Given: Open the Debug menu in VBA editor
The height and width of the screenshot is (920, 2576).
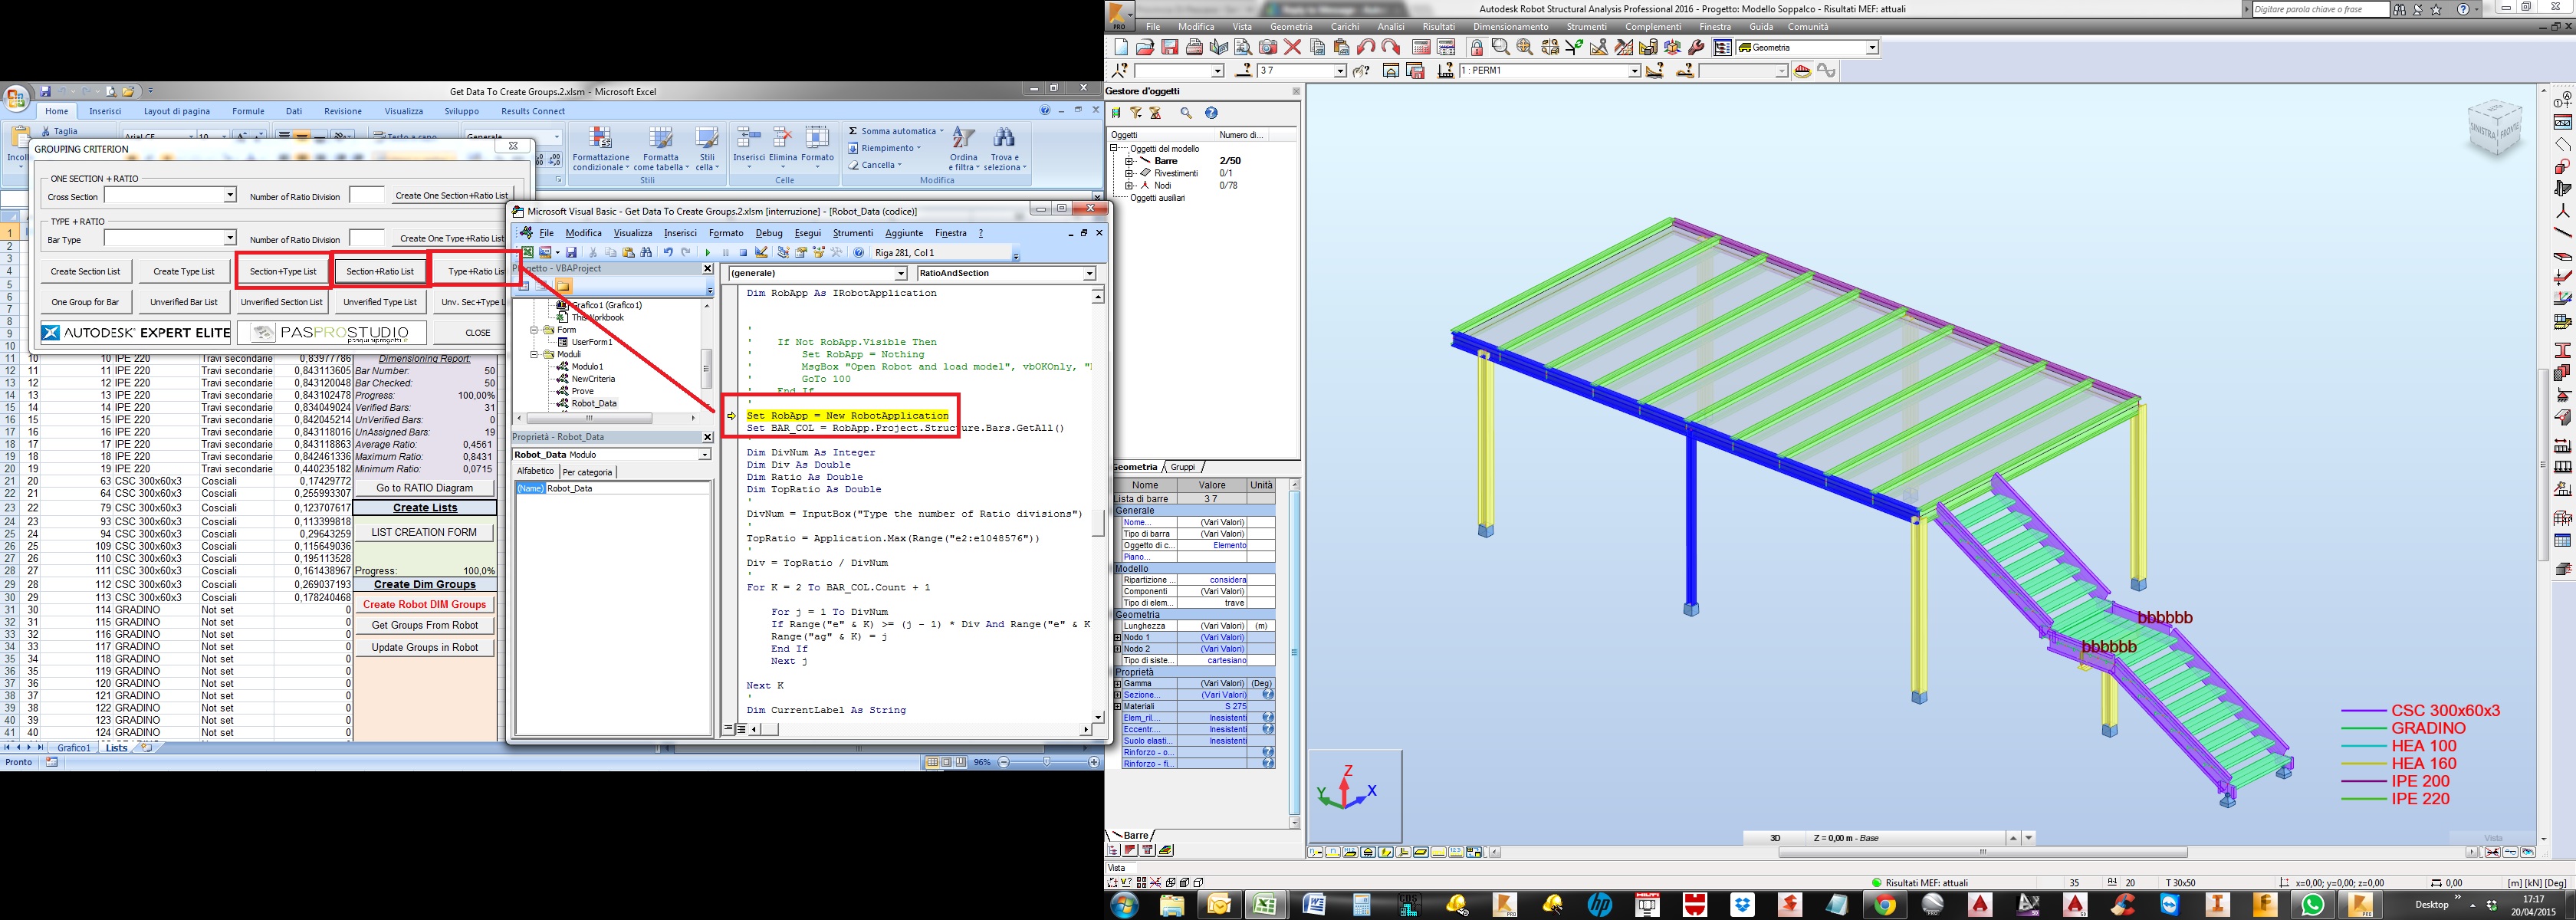Looking at the screenshot, I should 768,233.
